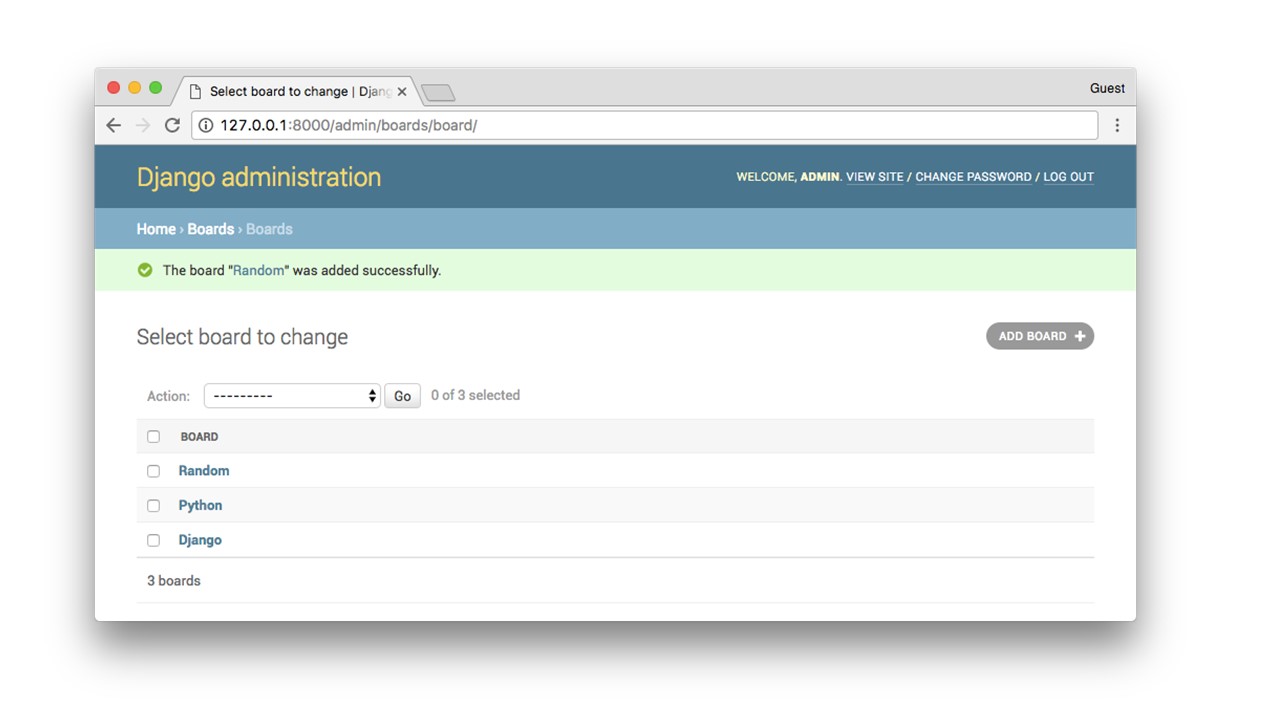The image size is (1280, 720).
Task: Click the green success checkmark icon
Action: pyautogui.click(x=145, y=270)
